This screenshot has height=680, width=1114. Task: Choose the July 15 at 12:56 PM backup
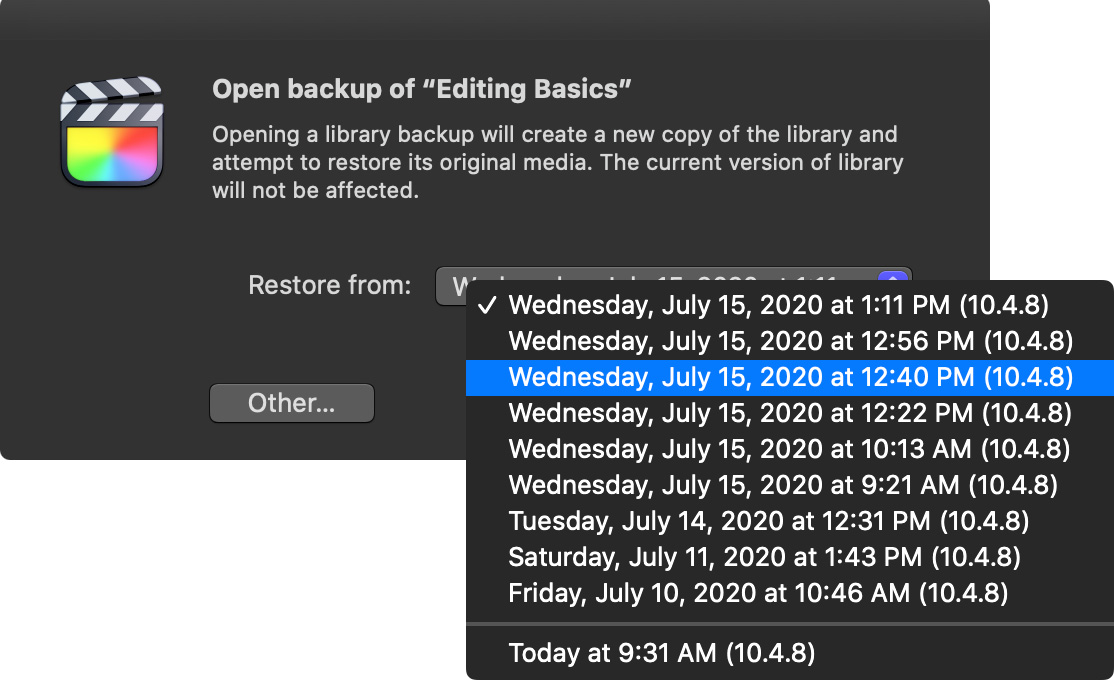[x=789, y=342]
